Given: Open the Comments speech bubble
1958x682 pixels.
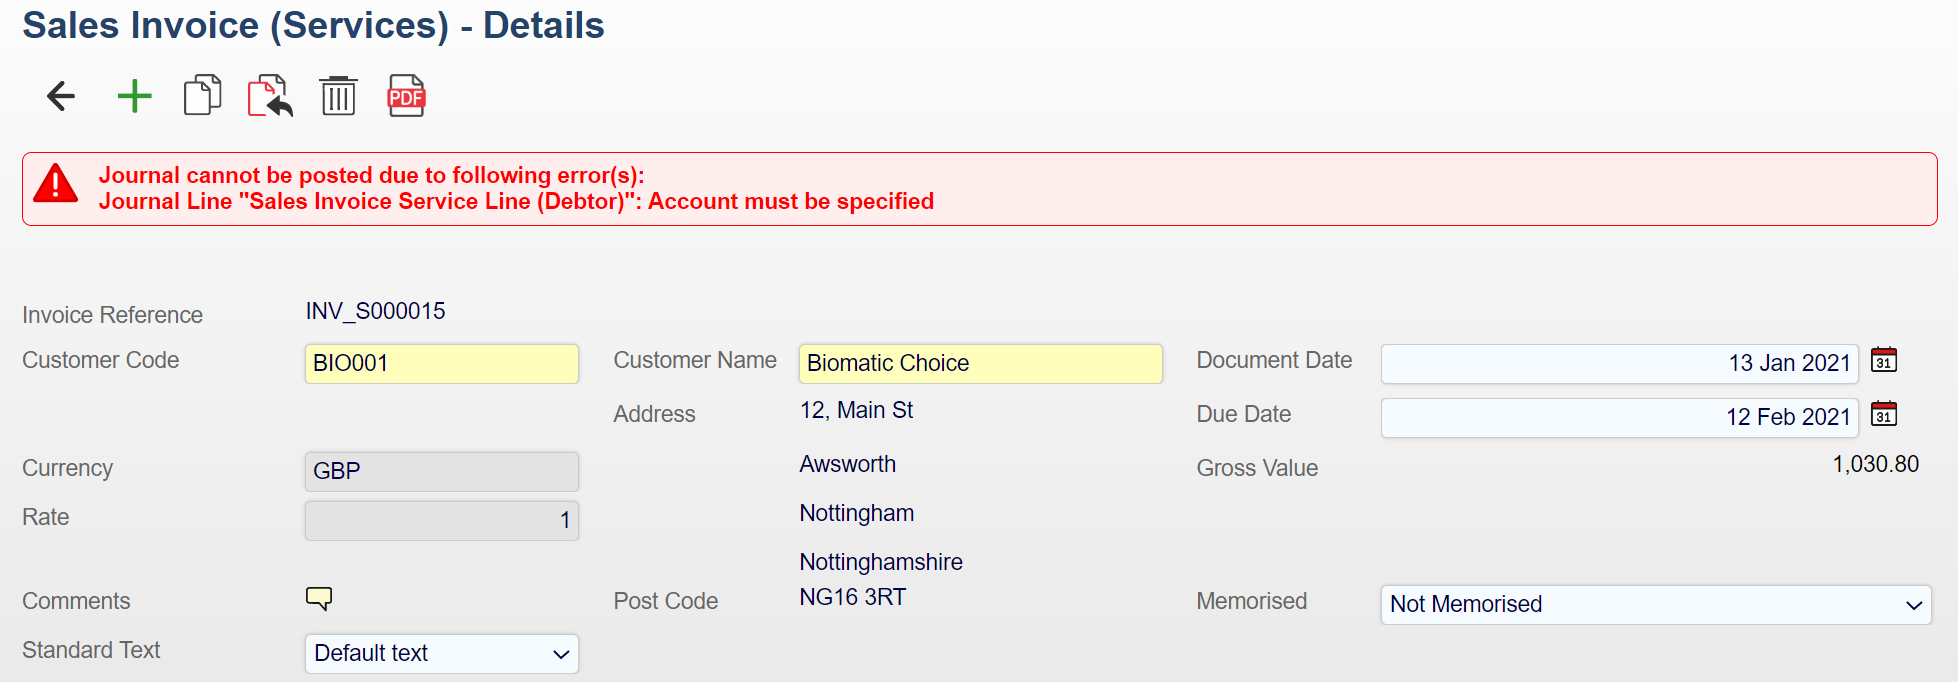Looking at the screenshot, I should point(319,599).
